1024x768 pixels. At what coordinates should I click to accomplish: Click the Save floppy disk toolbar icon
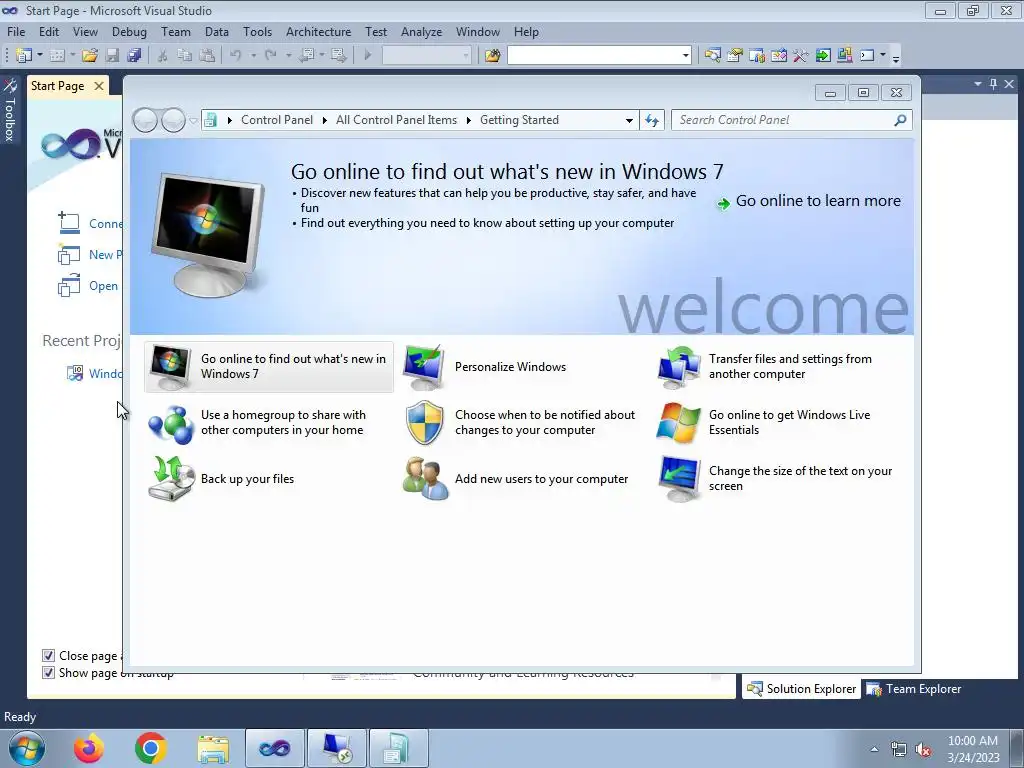pyautogui.click(x=112, y=56)
